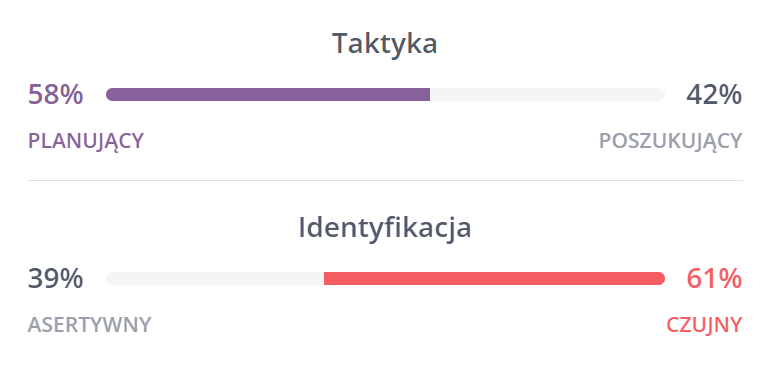
Task: Select the PLANUJĄCY label
Action: pyautogui.click(x=86, y=141)
